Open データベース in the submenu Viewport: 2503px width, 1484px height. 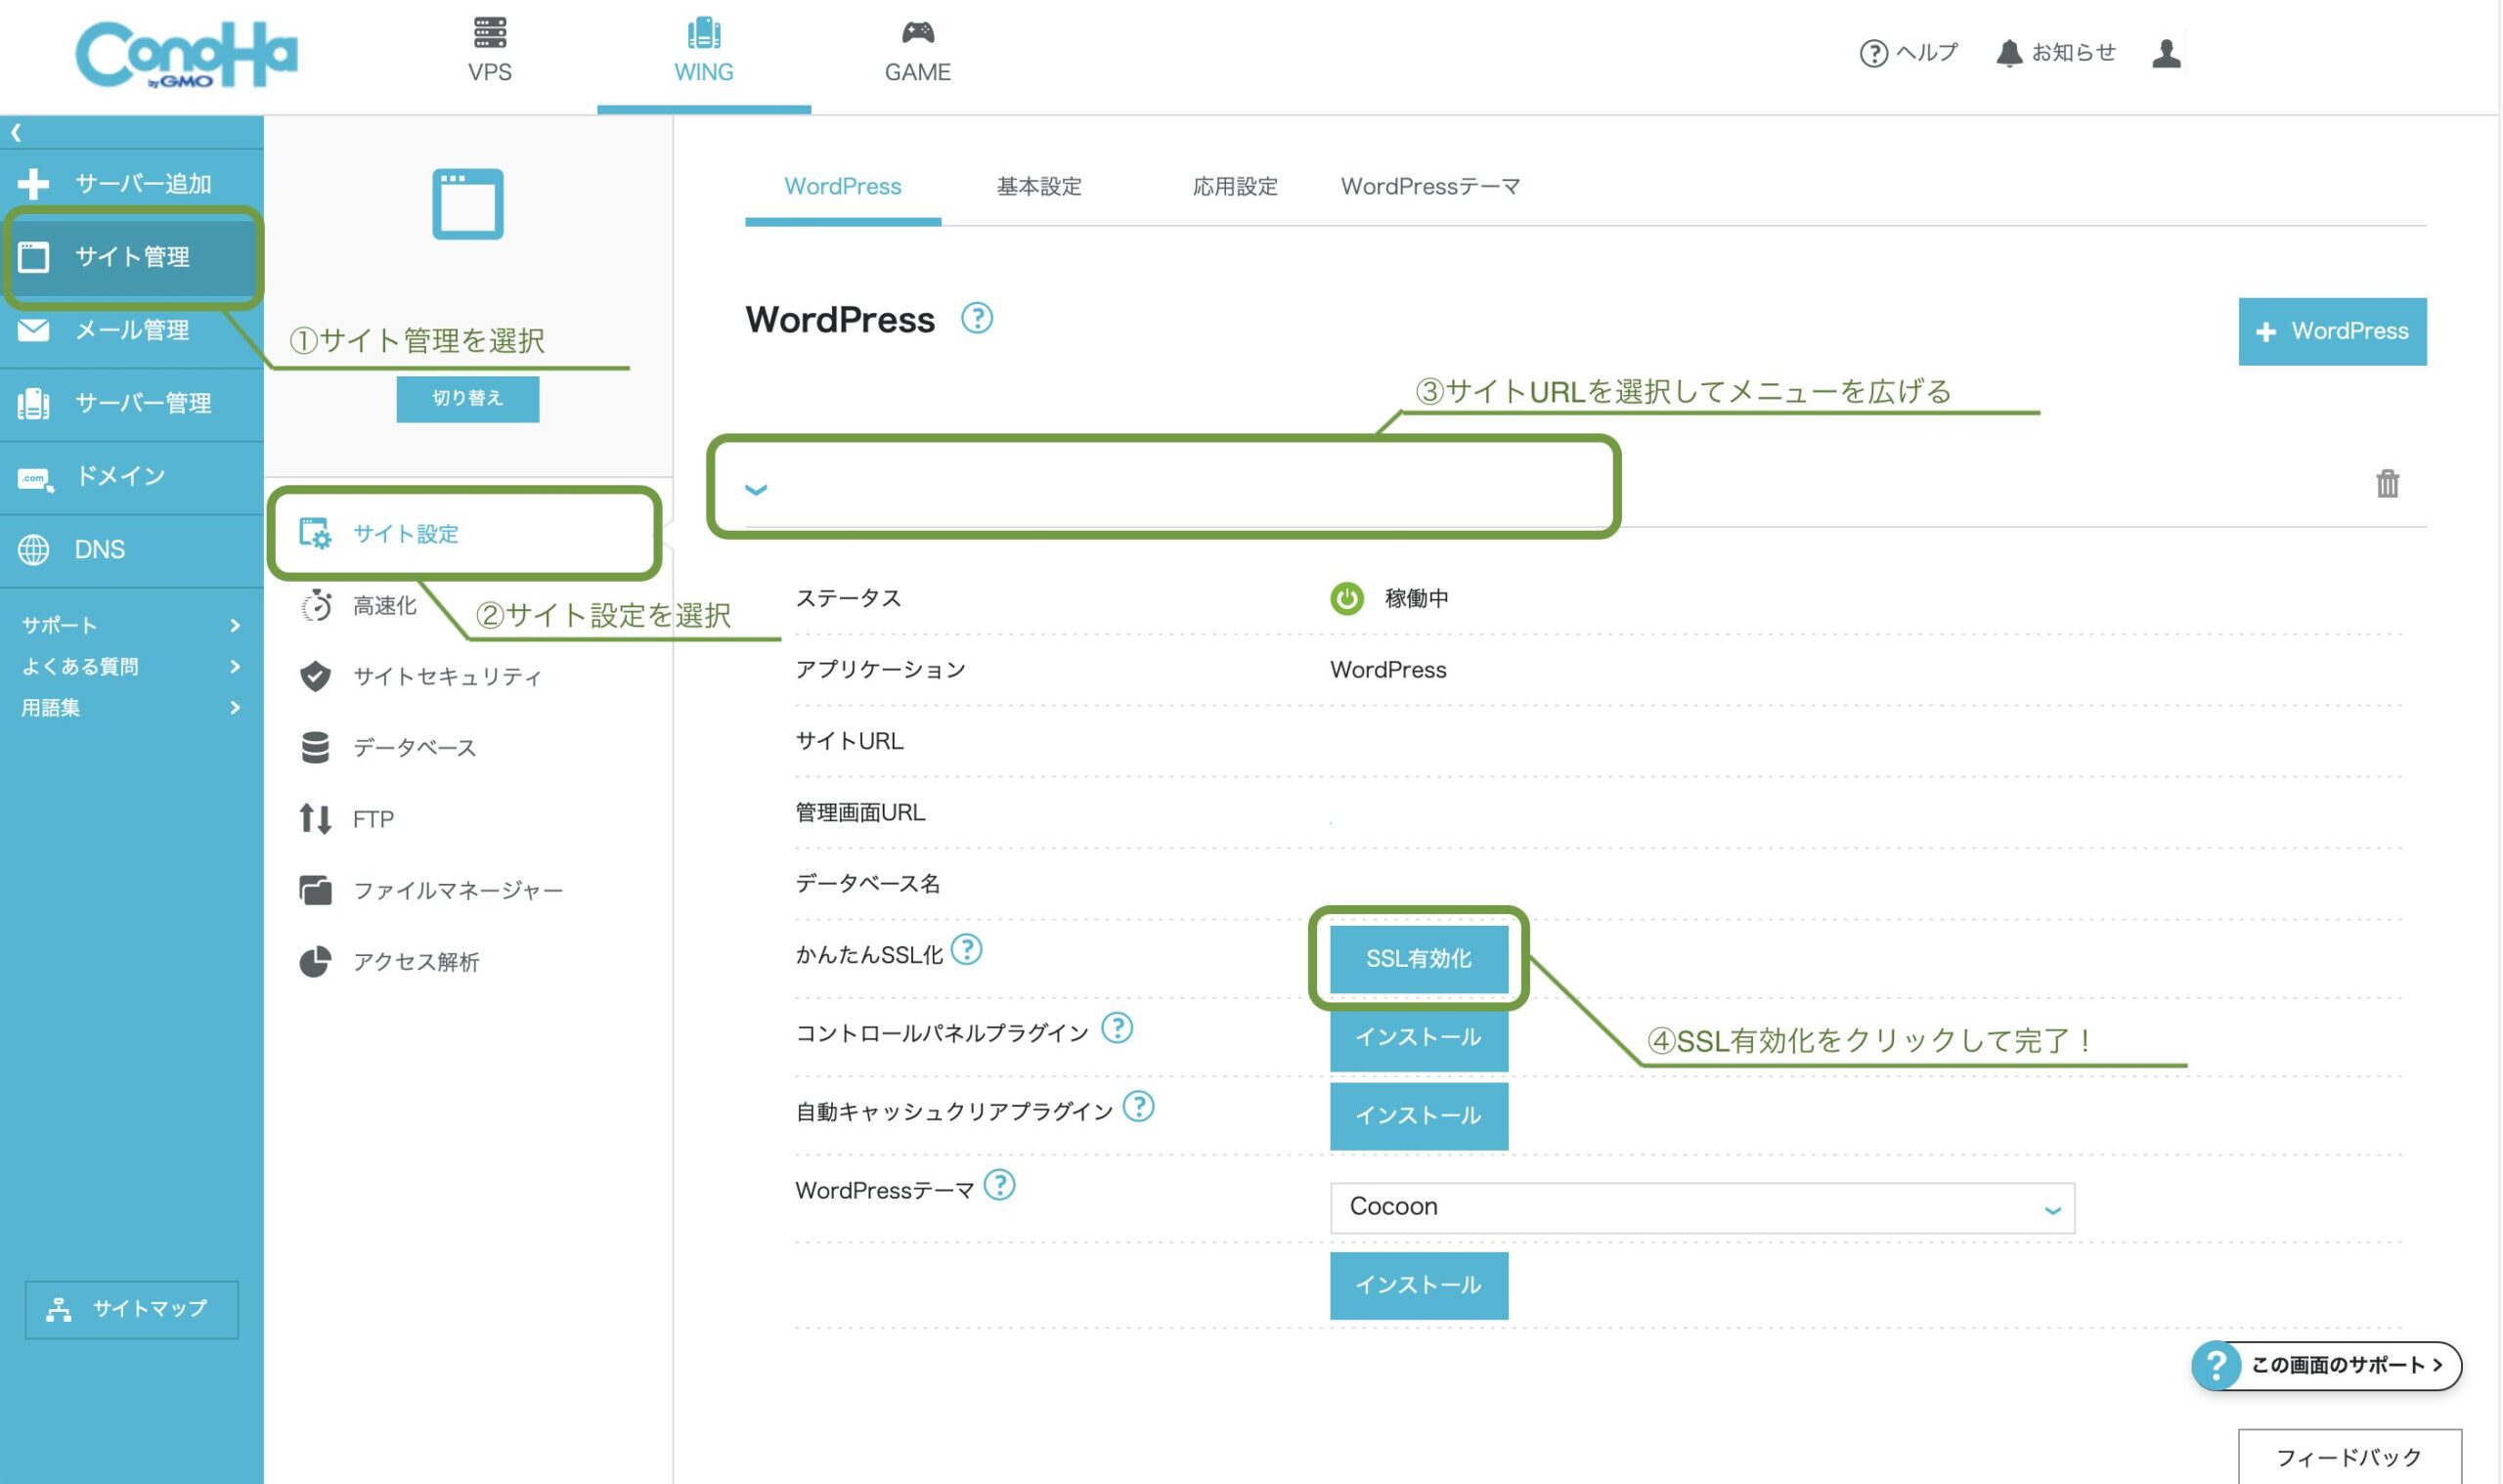(x=388, y=747)
